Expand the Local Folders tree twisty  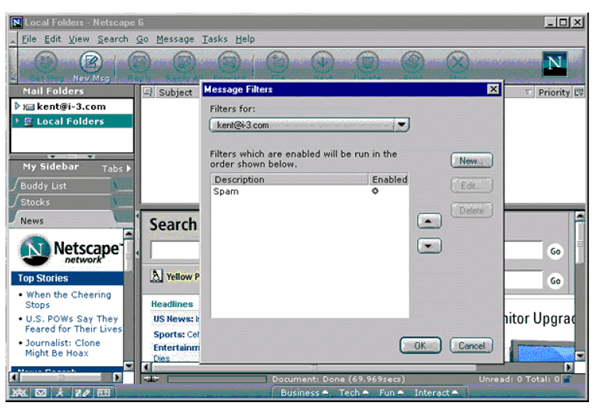pos(17,121)
